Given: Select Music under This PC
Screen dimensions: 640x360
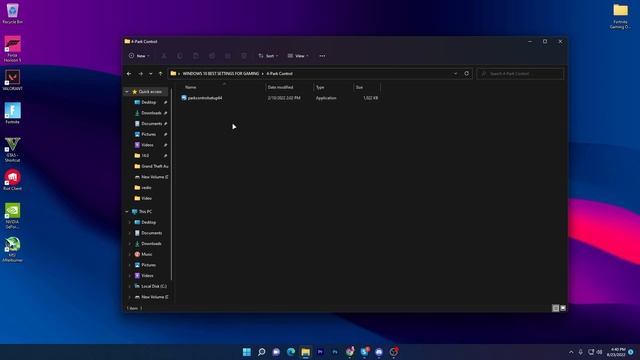Looking at the screenshot, I should (x=144, y=254).
